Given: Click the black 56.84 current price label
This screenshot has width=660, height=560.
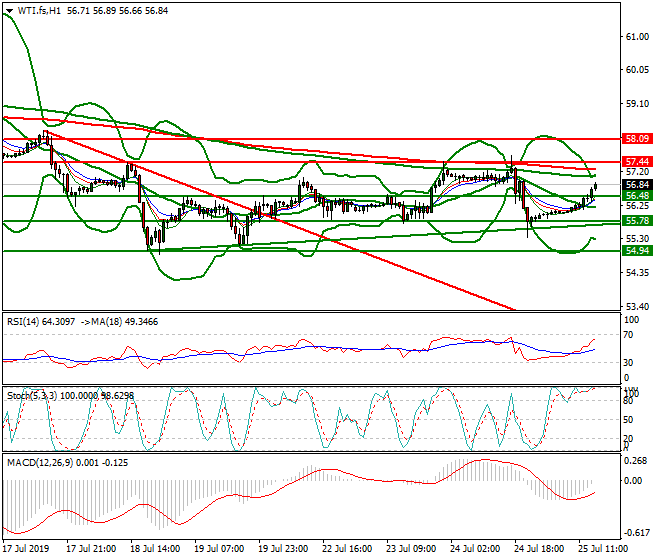Looking at the screenshot, I should click(637, 185).
